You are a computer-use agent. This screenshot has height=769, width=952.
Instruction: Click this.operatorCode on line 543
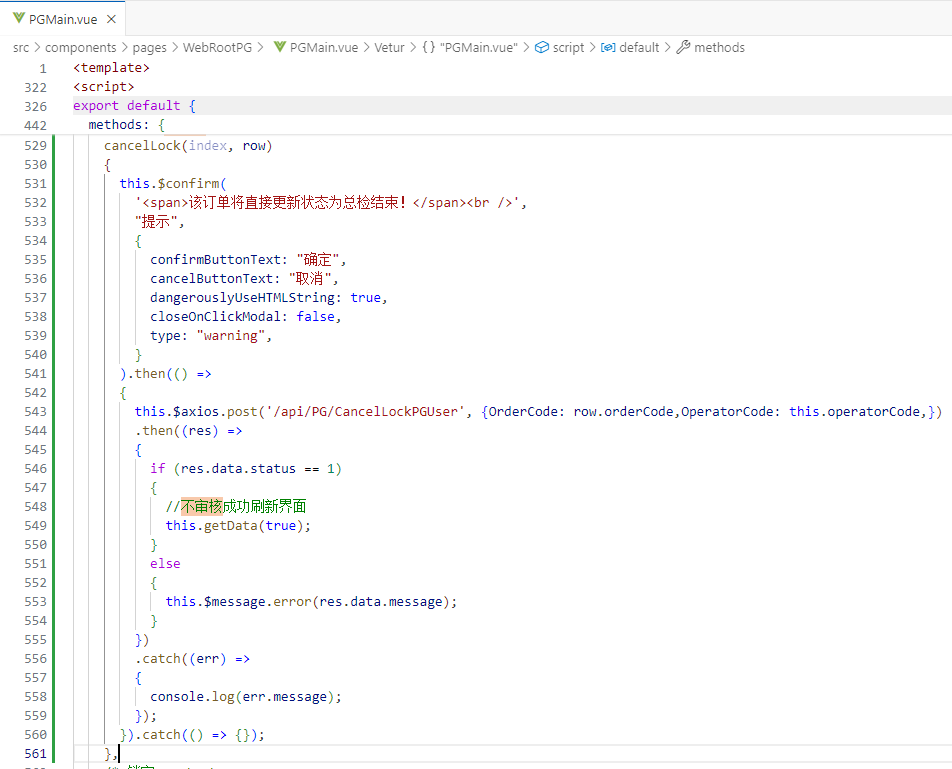854,412
